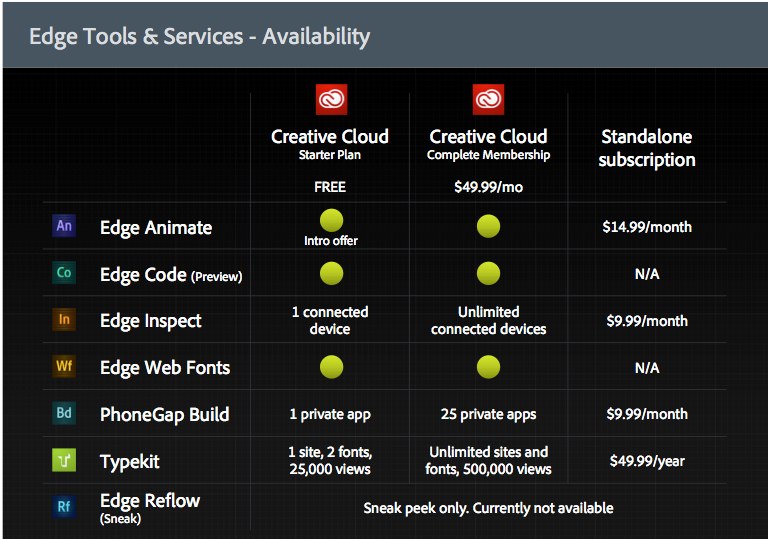Click the "Edge Tools & Services - Availability" title

pyautogui.click(x=200, y=37)
